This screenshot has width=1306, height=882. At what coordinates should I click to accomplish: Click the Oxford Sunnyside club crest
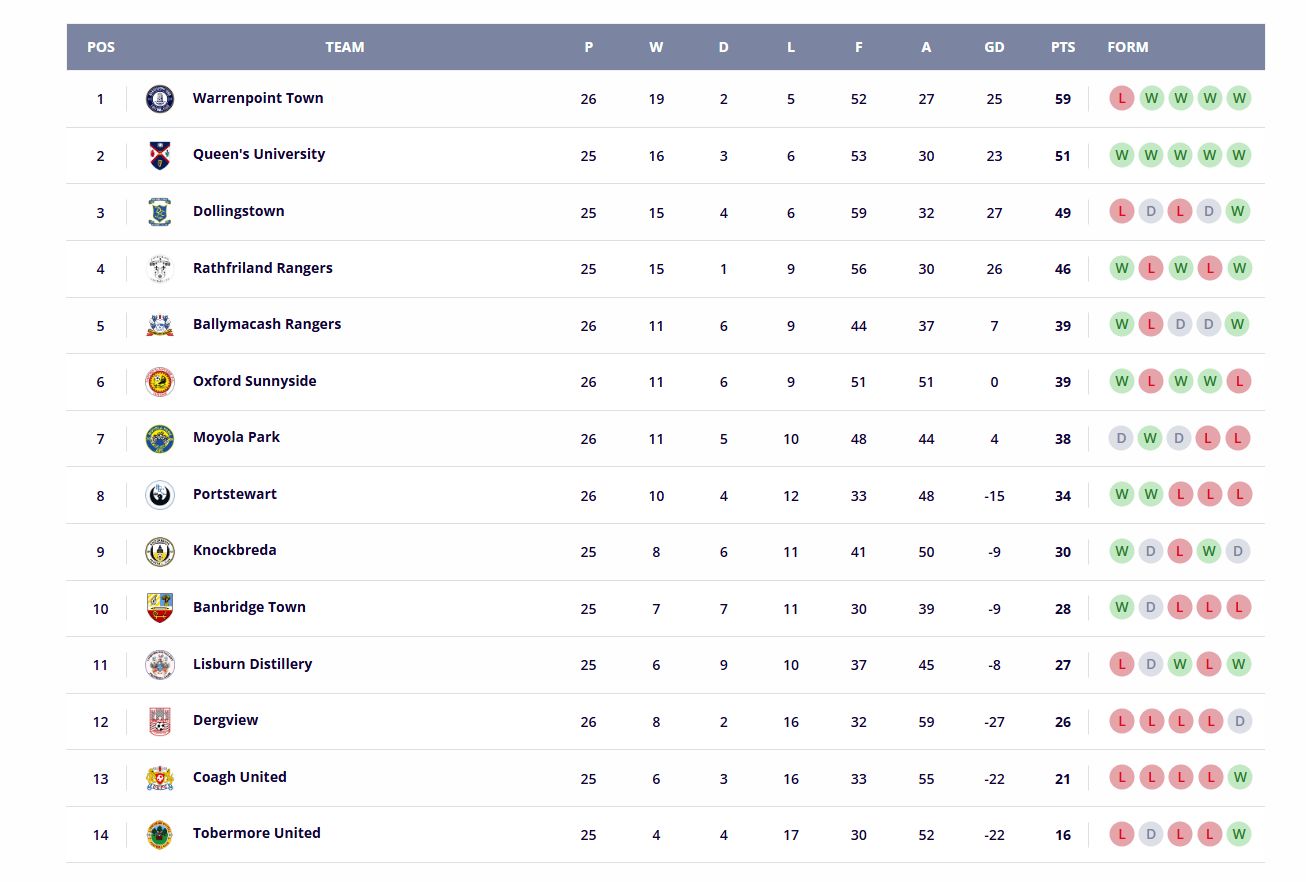(160, 382)
